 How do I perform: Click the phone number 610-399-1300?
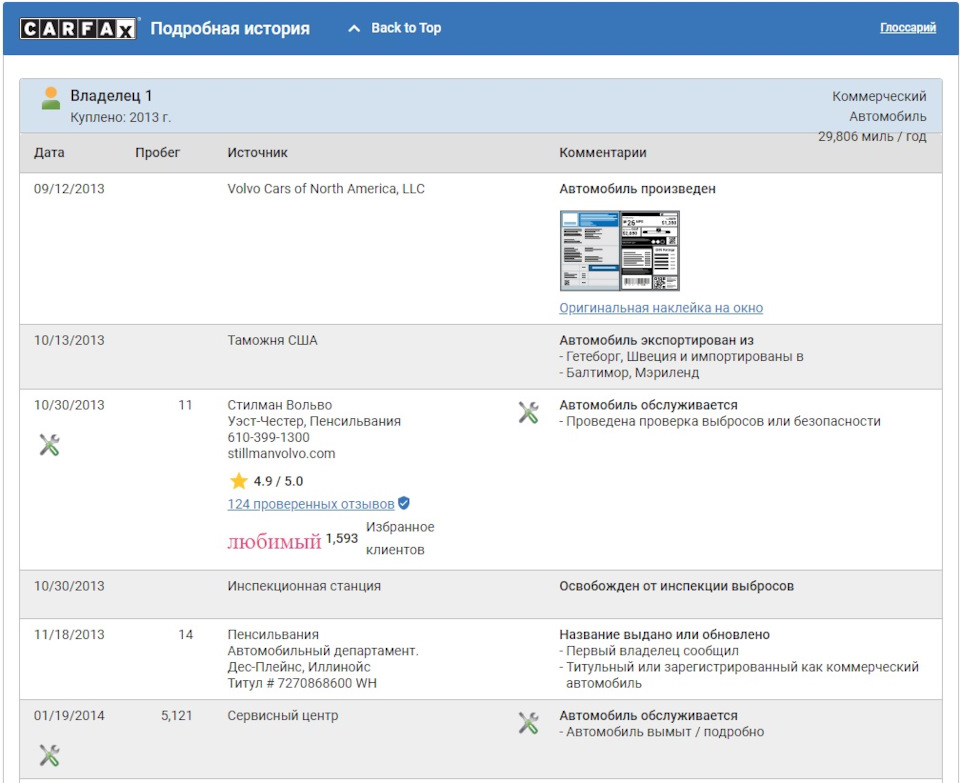[269, 437]
